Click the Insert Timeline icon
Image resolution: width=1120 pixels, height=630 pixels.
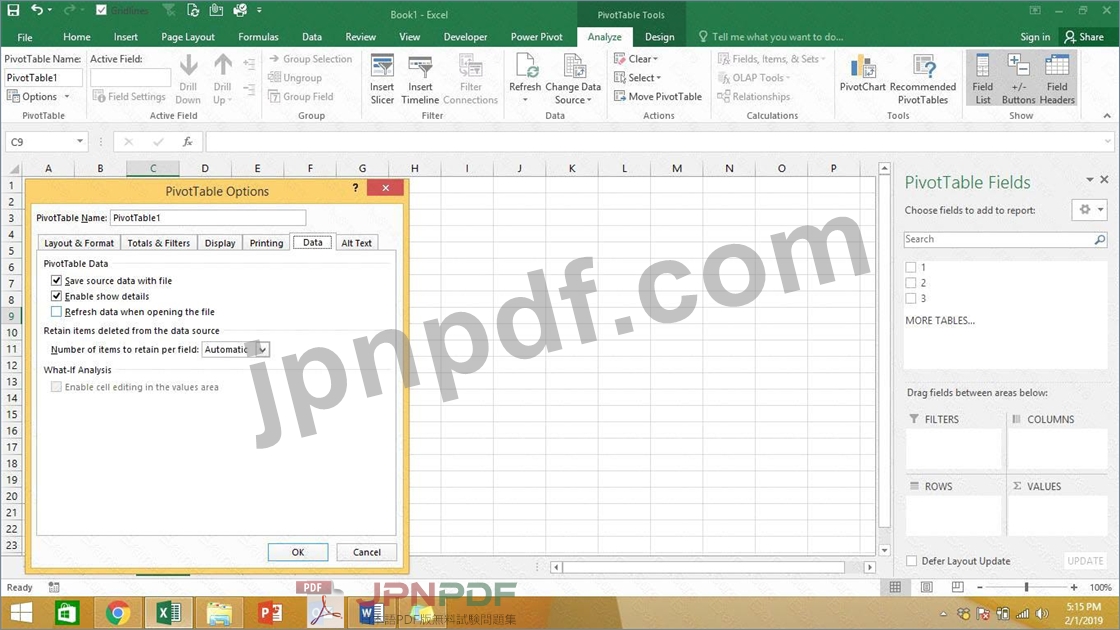pos(420,68)
